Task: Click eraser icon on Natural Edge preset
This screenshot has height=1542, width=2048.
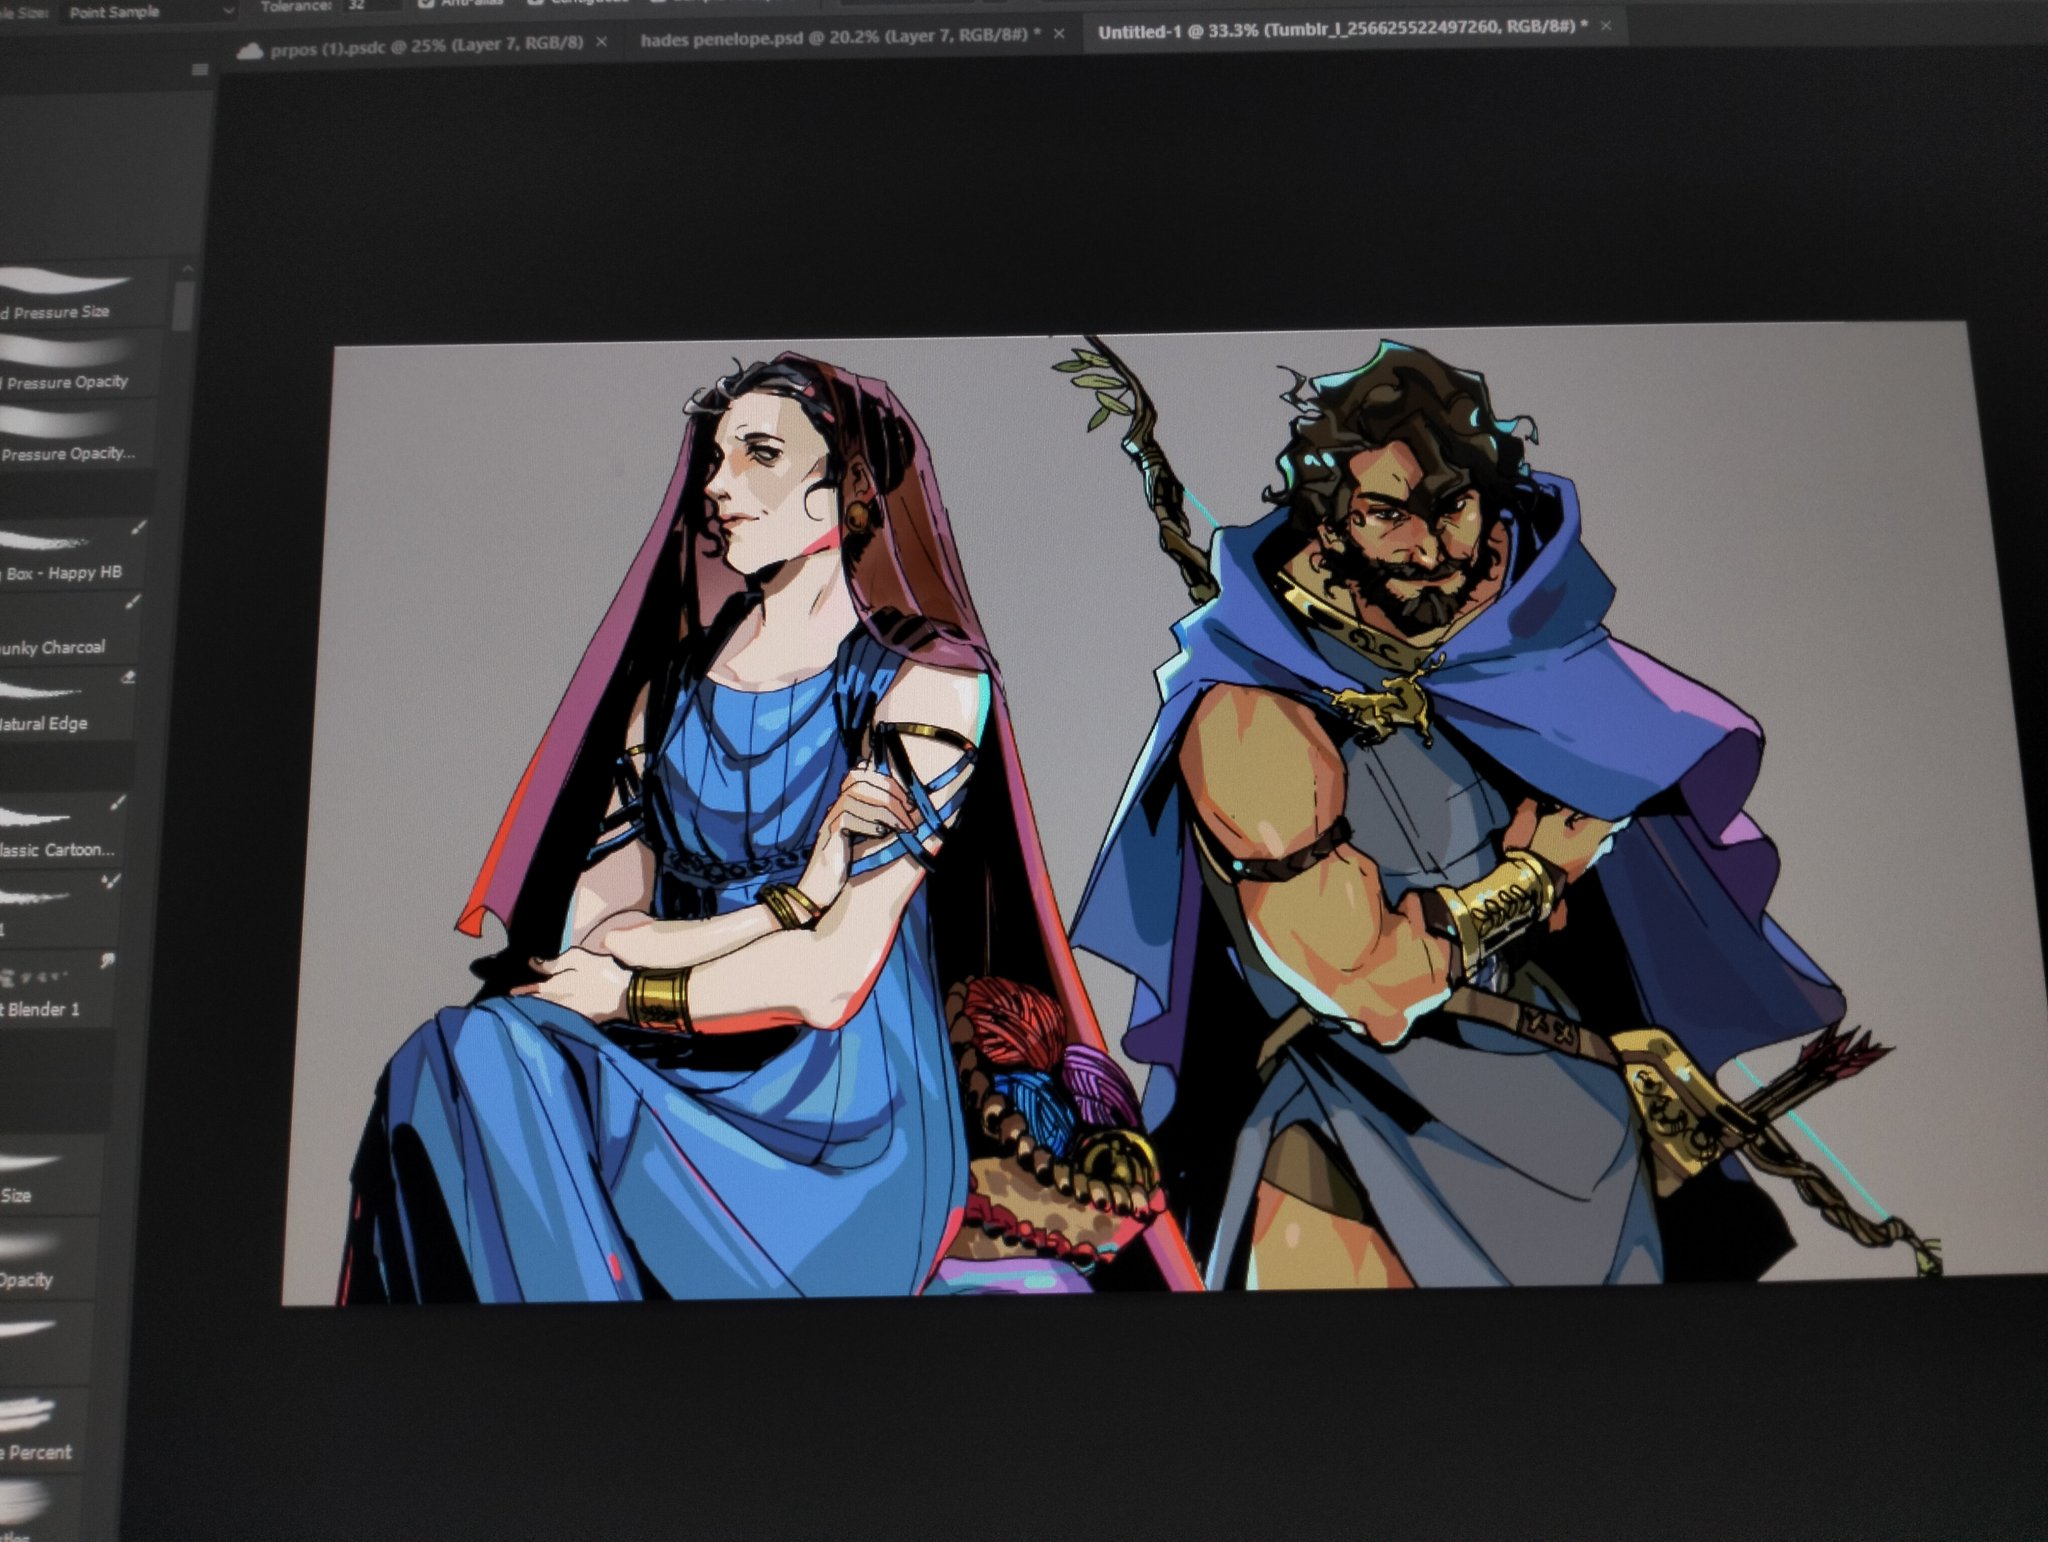Action: (x=128, y=678)
